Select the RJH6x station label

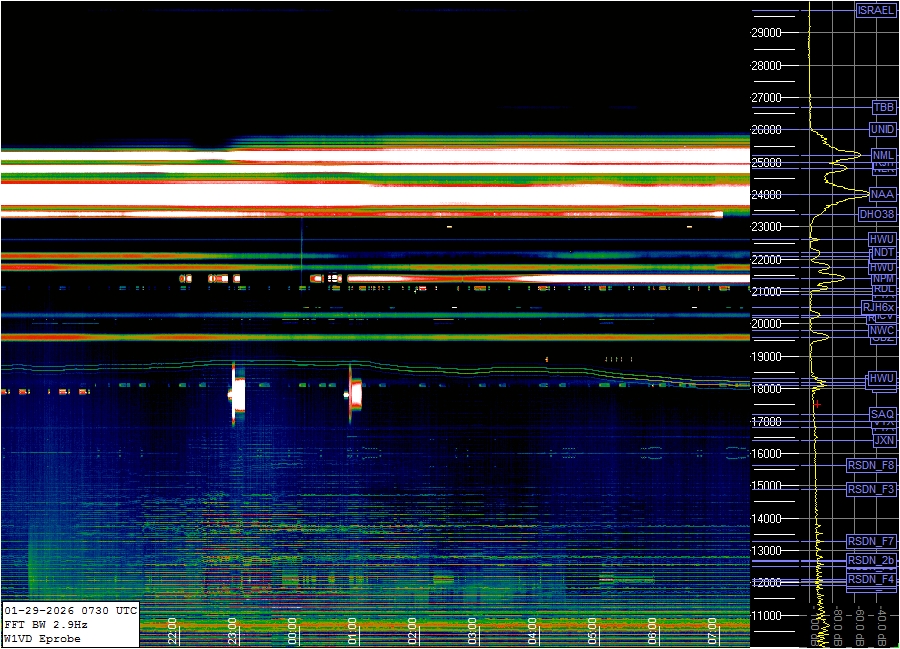coord(877,307)
